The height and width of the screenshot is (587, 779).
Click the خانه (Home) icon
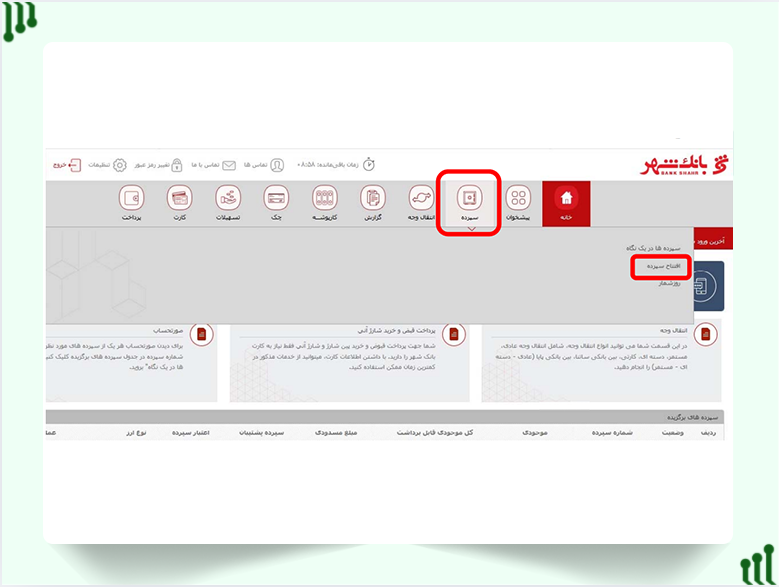566,199
